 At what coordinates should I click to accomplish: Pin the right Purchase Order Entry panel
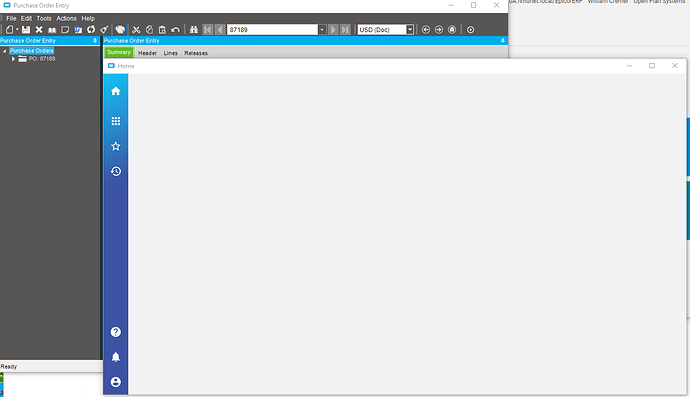tap(503, 40)
